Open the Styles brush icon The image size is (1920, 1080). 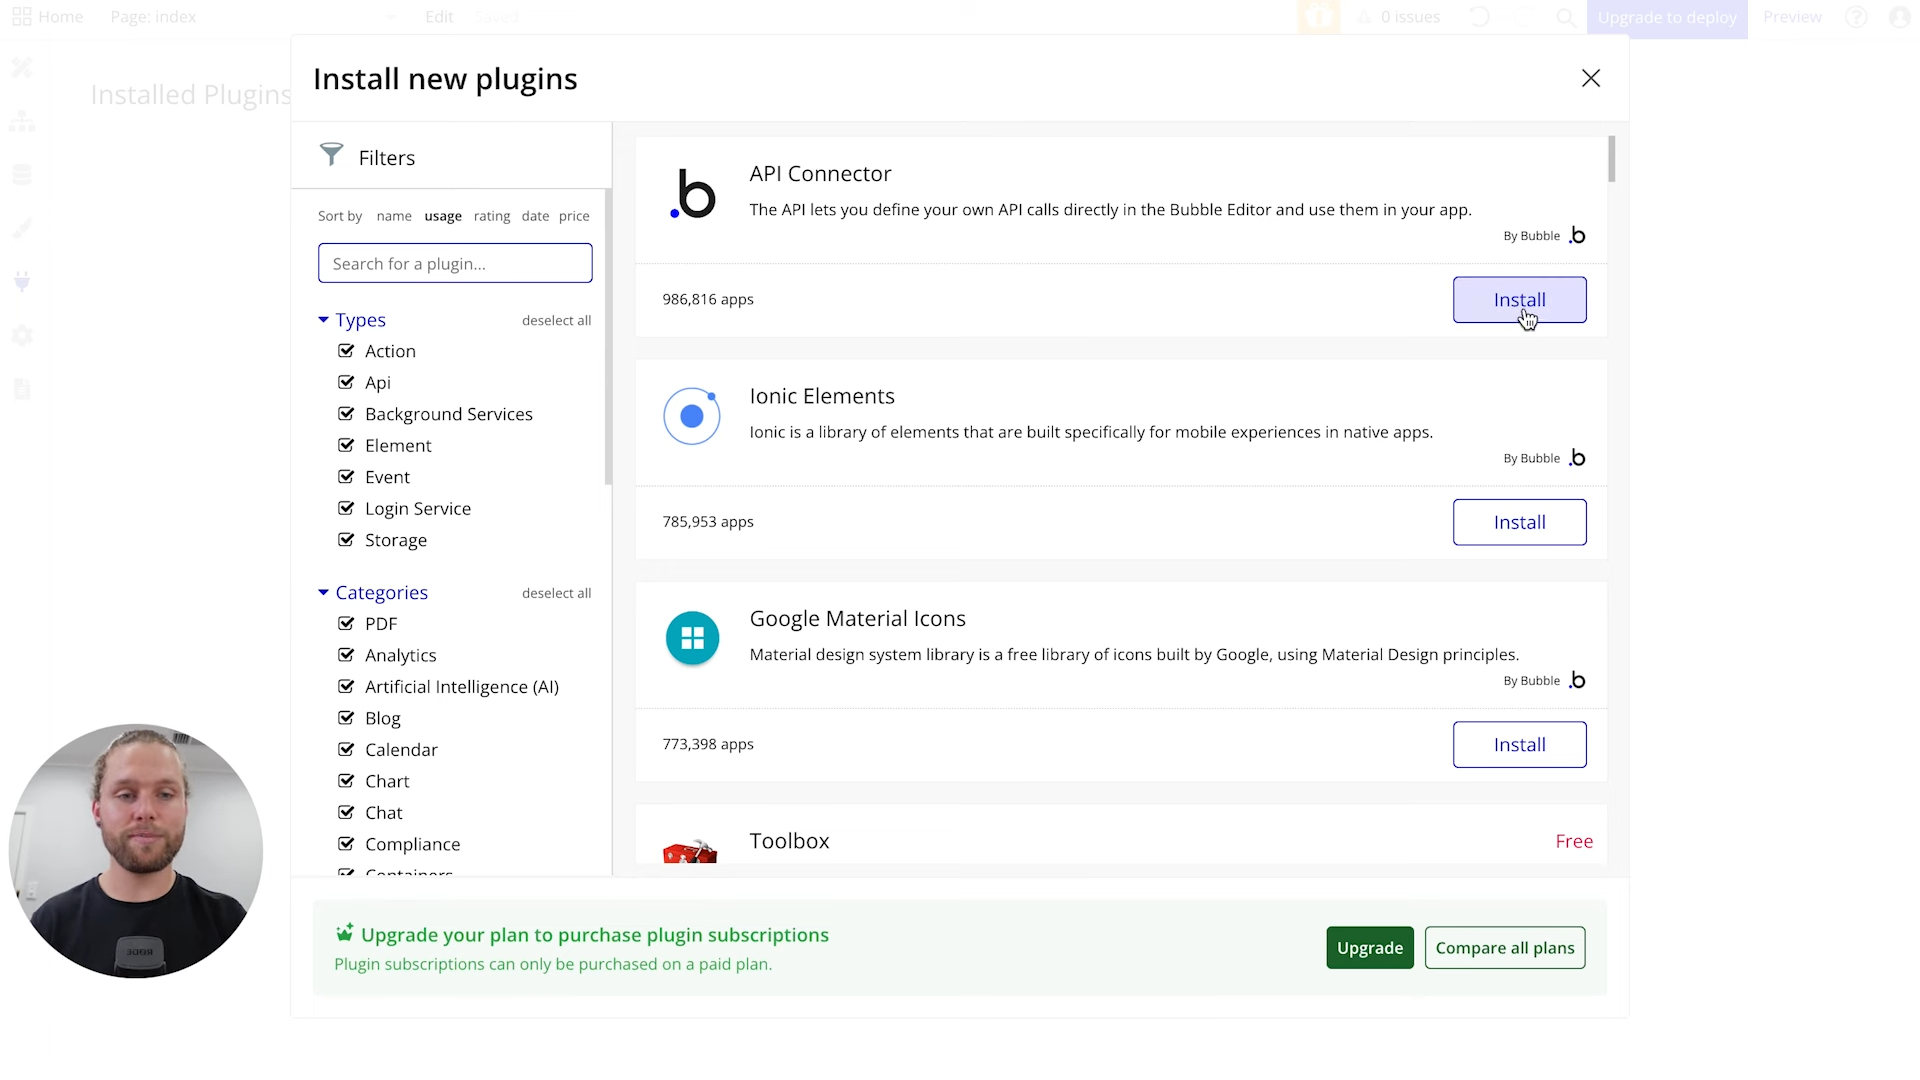(22, 227)
